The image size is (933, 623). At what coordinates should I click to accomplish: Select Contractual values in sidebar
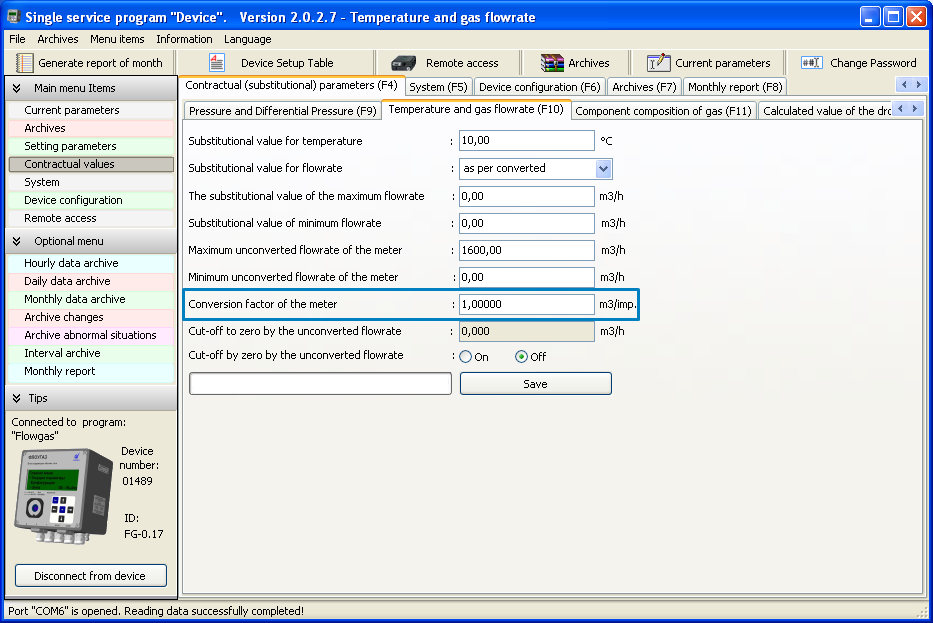point(91,164)
